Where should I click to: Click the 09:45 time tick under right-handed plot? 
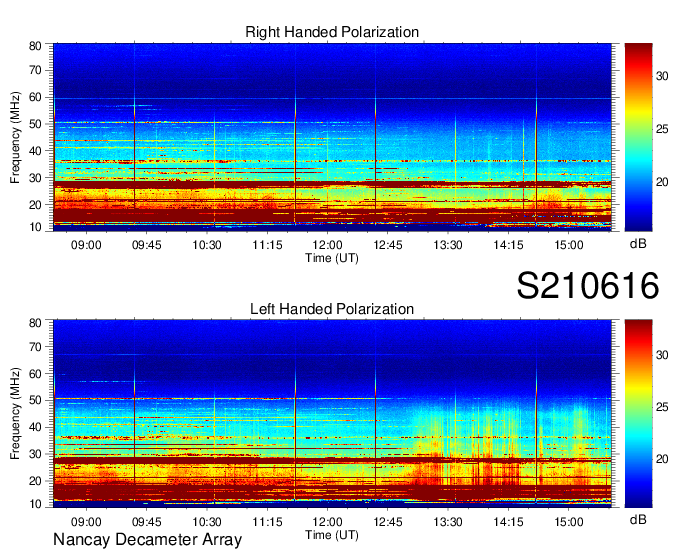[x=147, y=245]
